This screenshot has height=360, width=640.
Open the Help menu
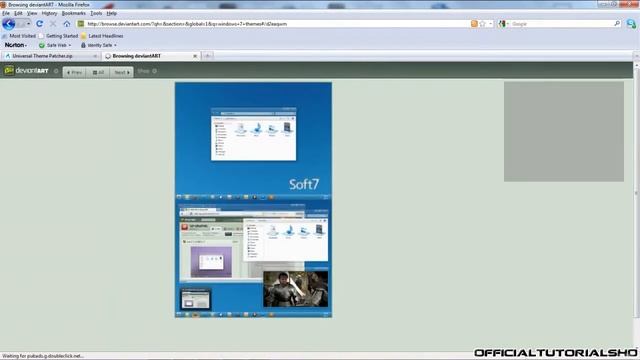tap(111, 13)
